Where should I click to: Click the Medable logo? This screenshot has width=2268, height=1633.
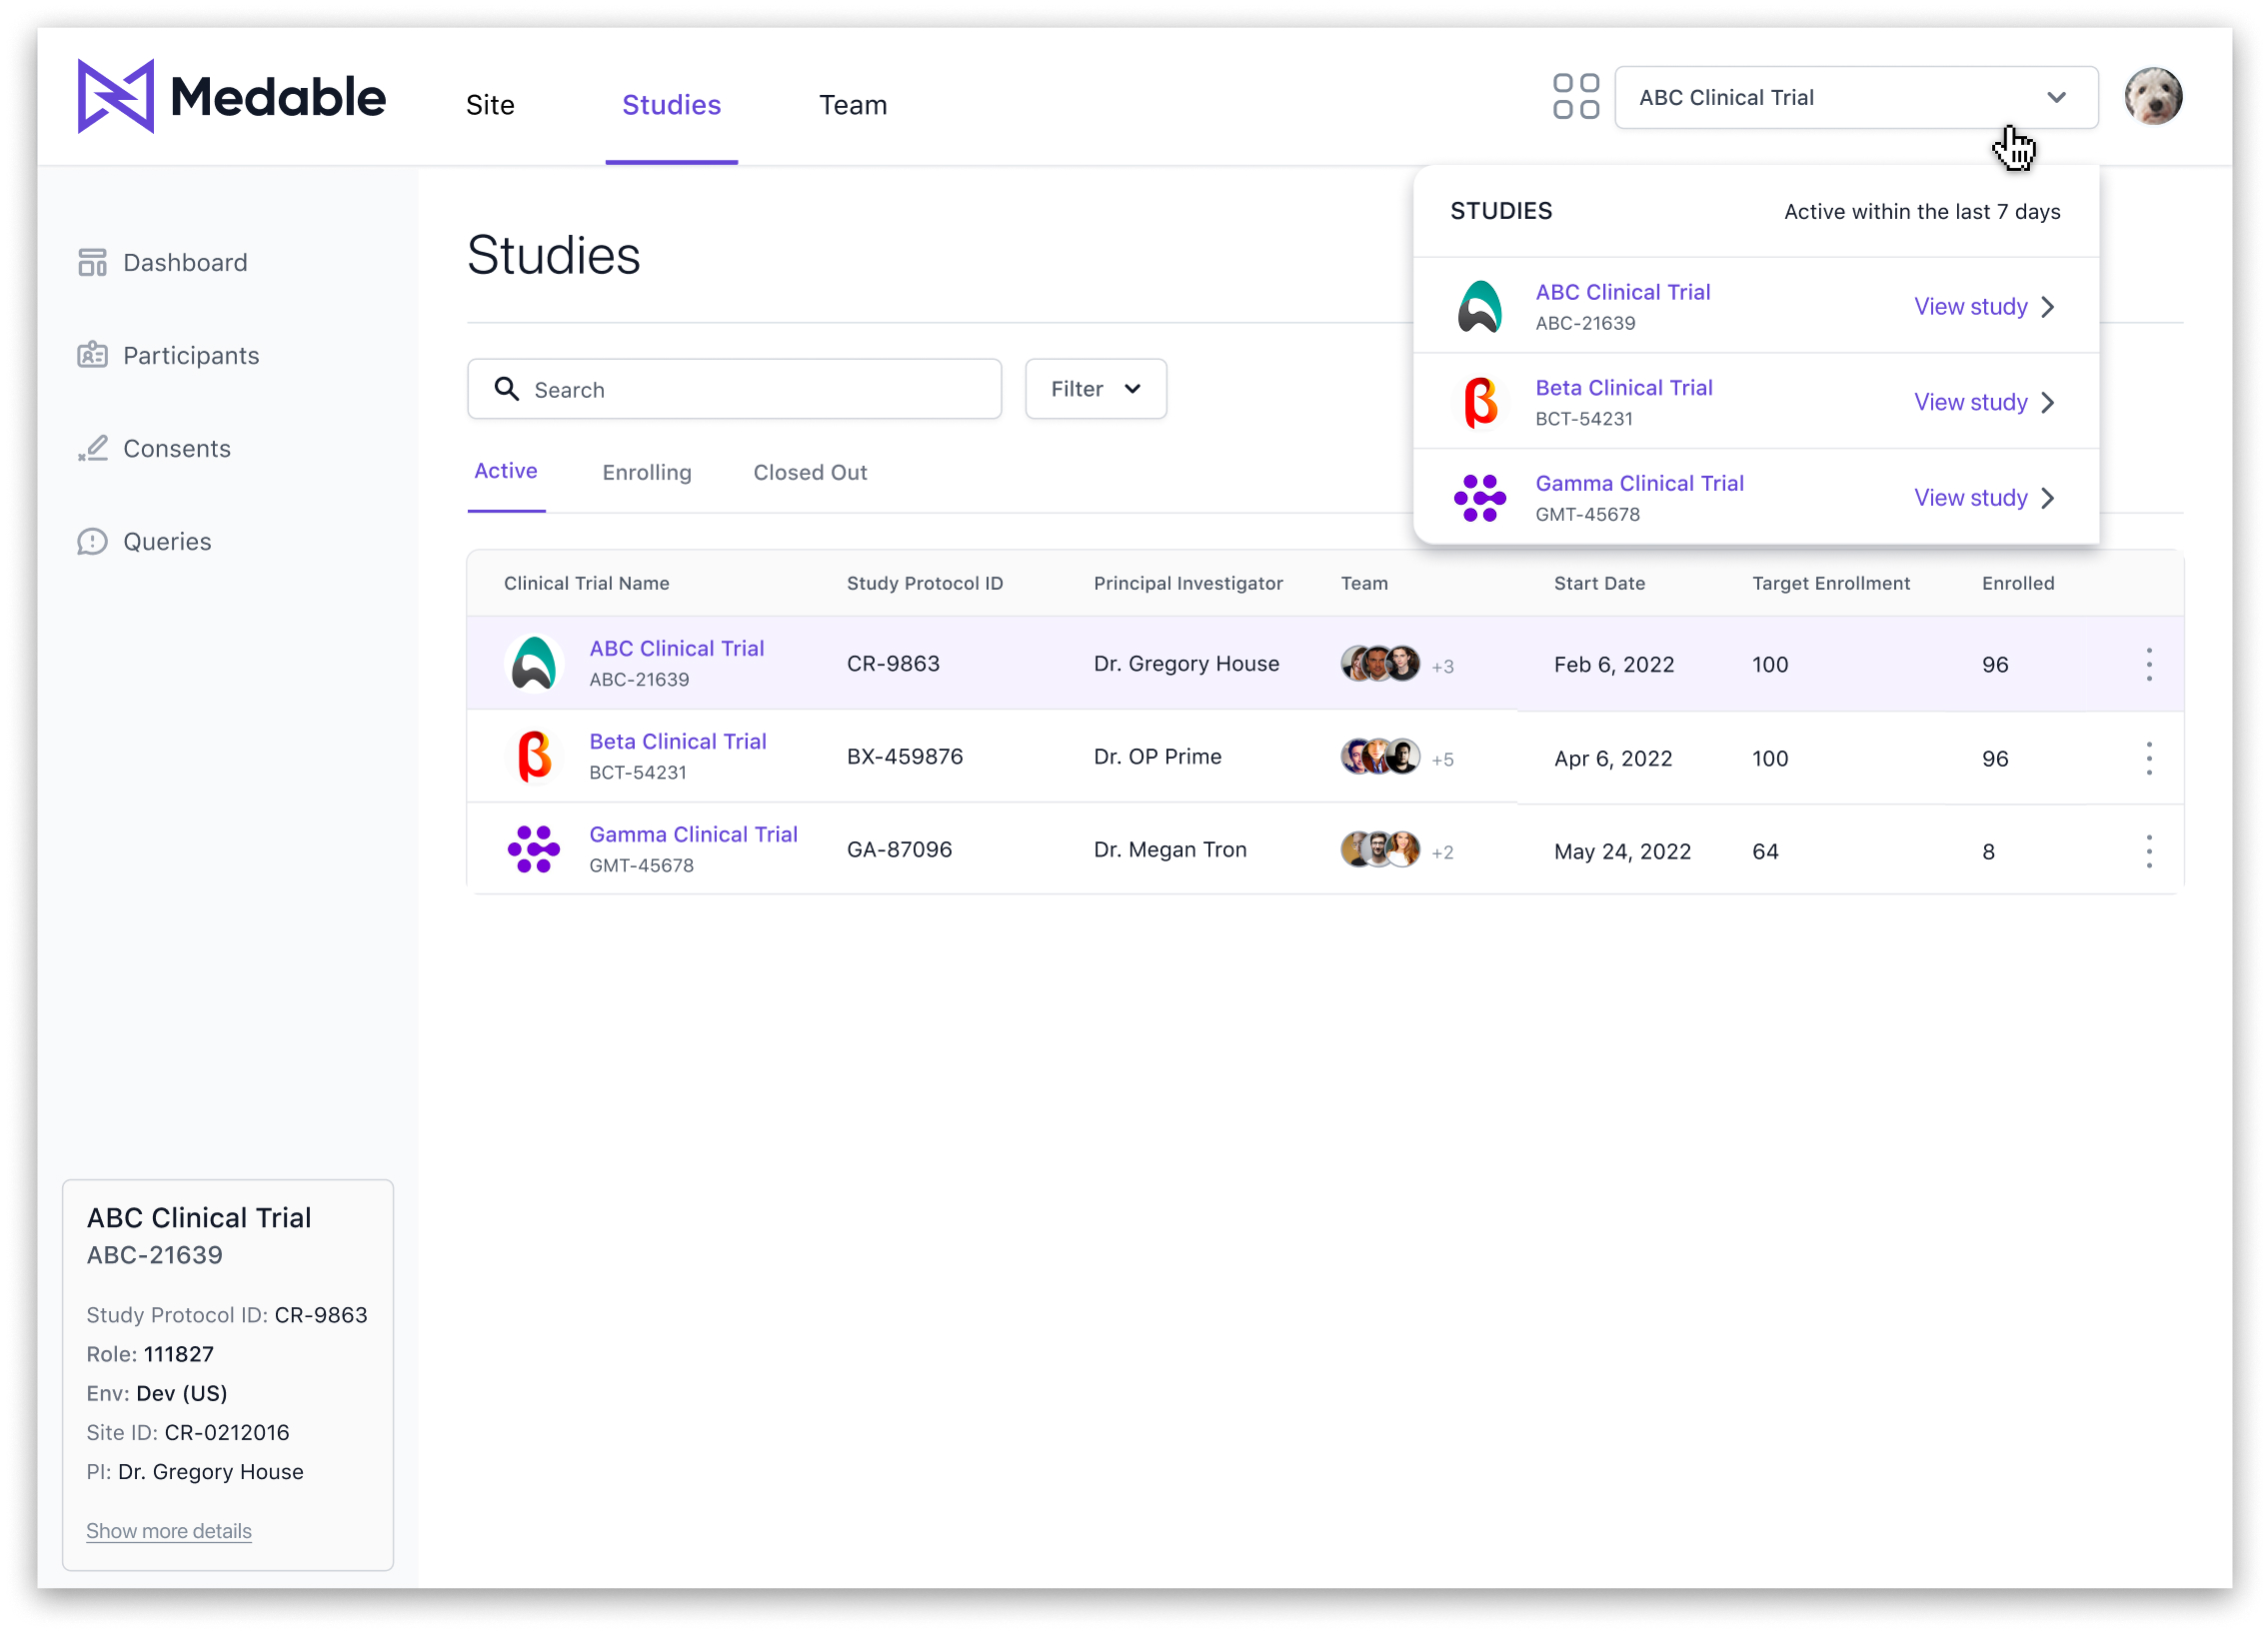pos(231,97)
